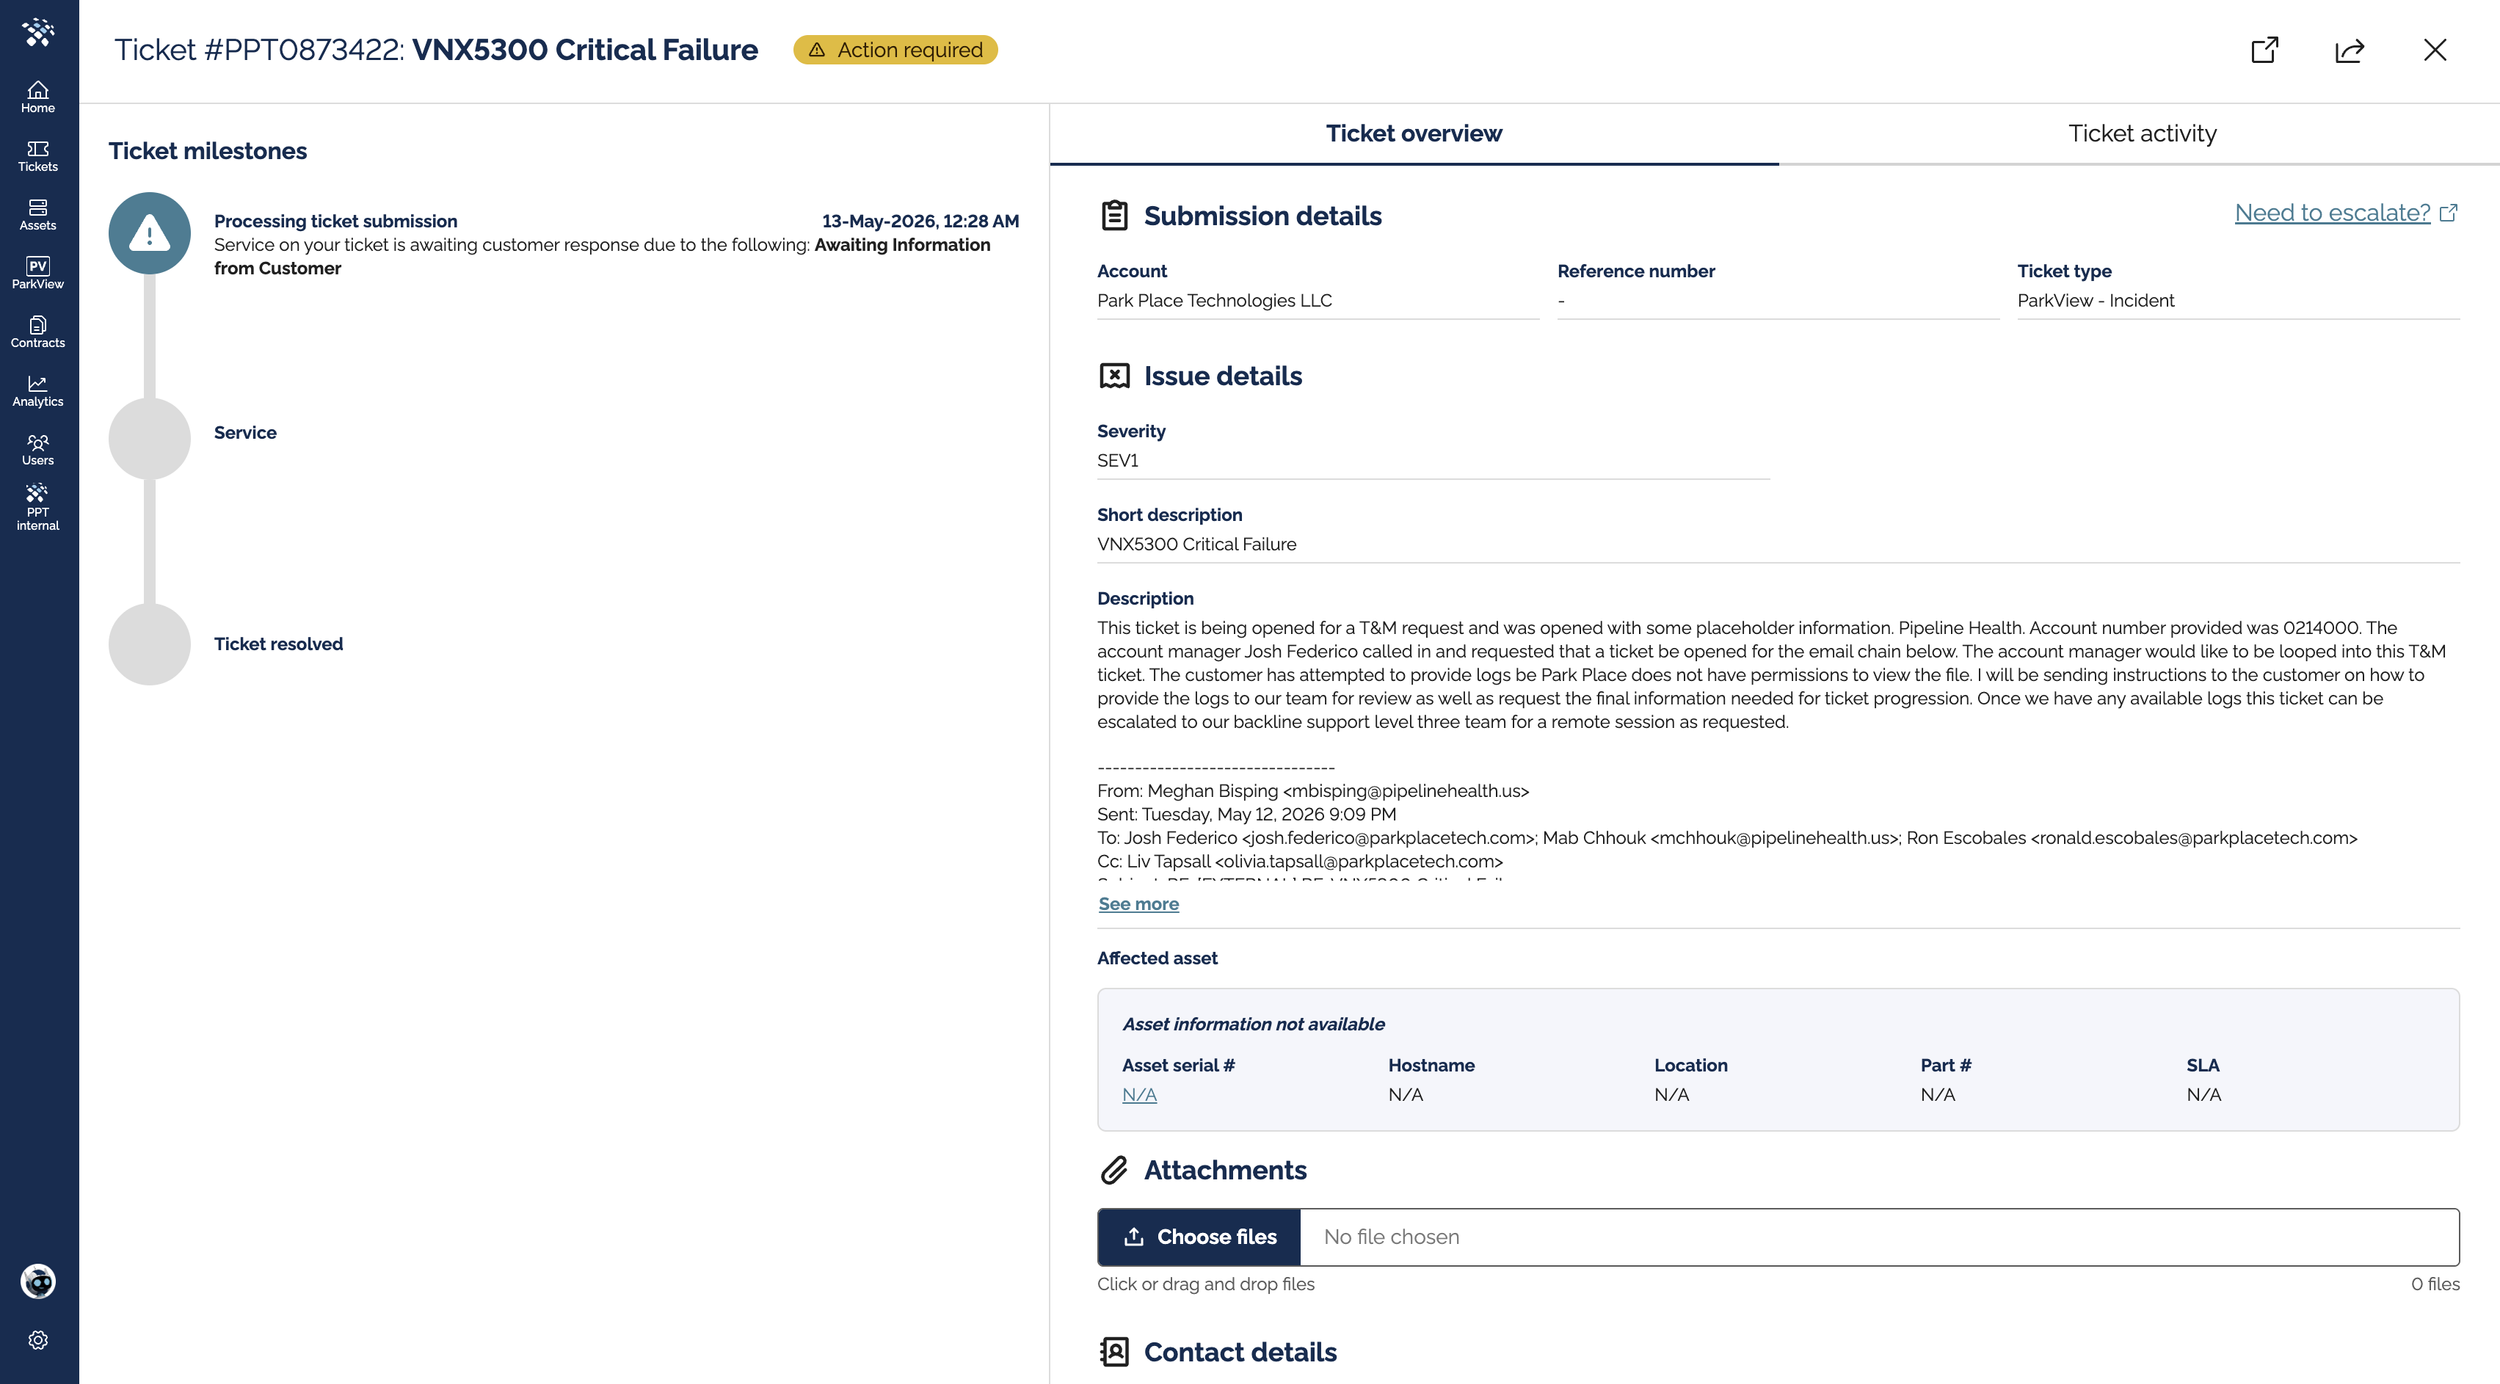Open Users from the sidebar

tap(38, 450)
